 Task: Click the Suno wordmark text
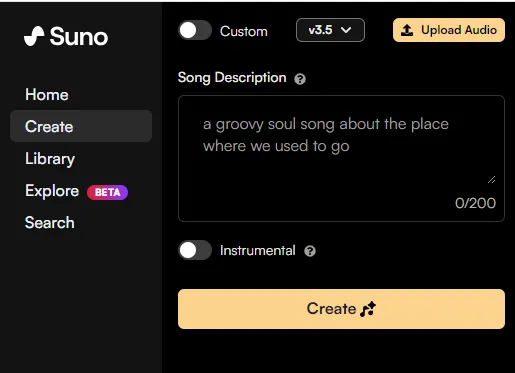click(79, 36)
